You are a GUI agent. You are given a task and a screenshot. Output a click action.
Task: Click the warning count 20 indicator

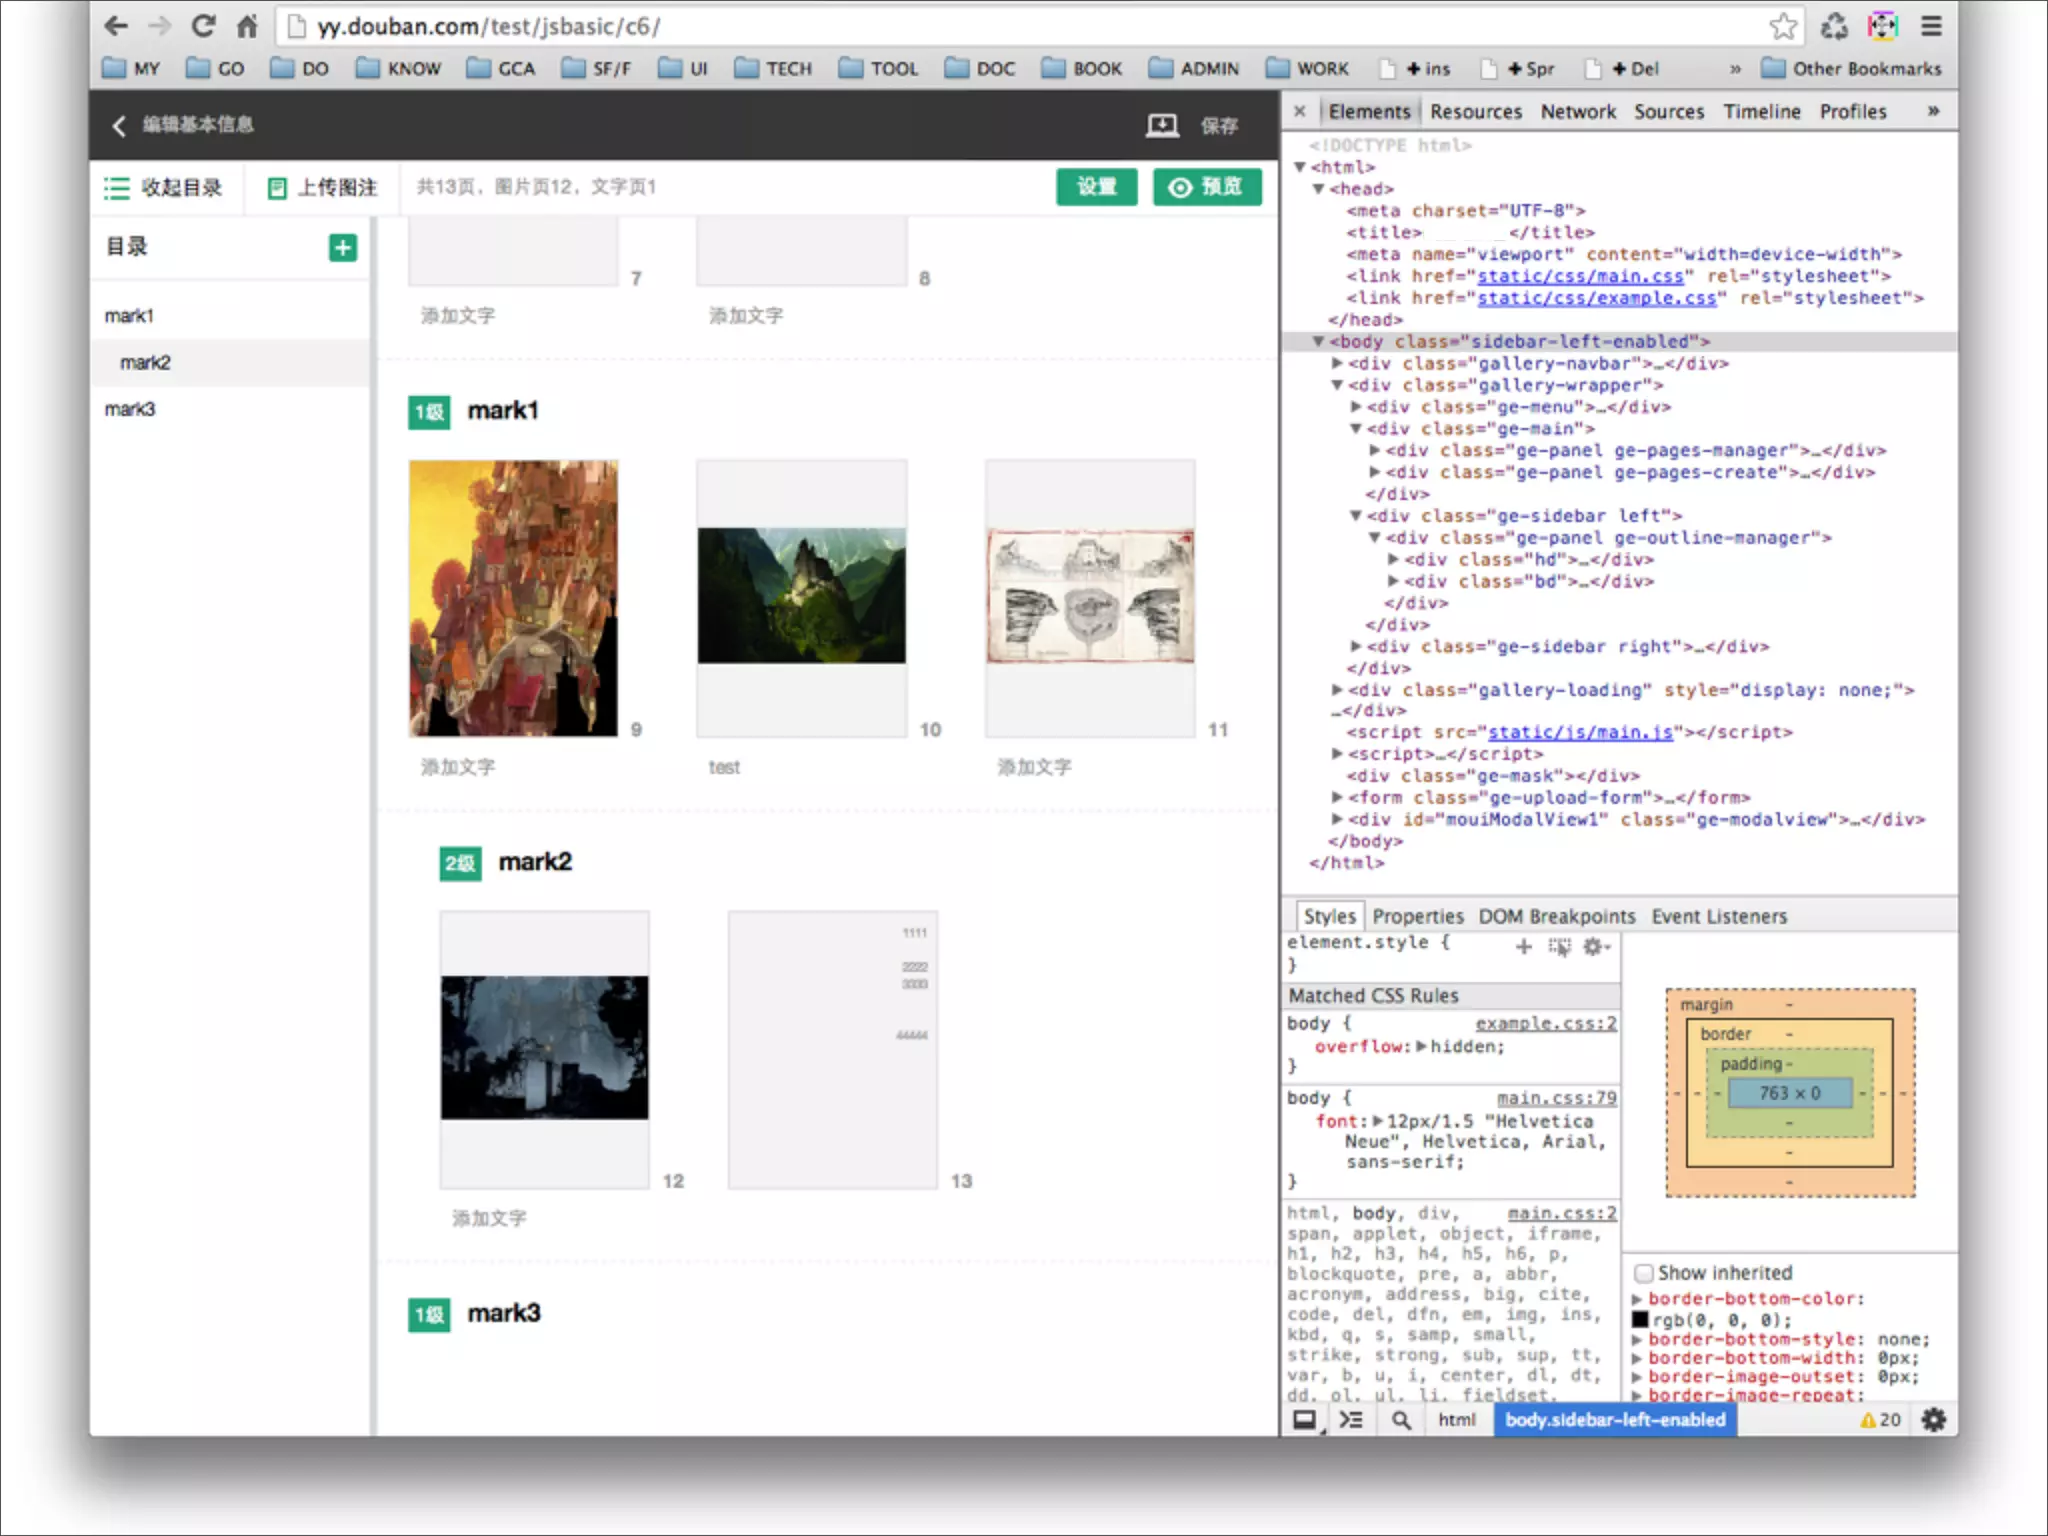coord(1880,1419)
